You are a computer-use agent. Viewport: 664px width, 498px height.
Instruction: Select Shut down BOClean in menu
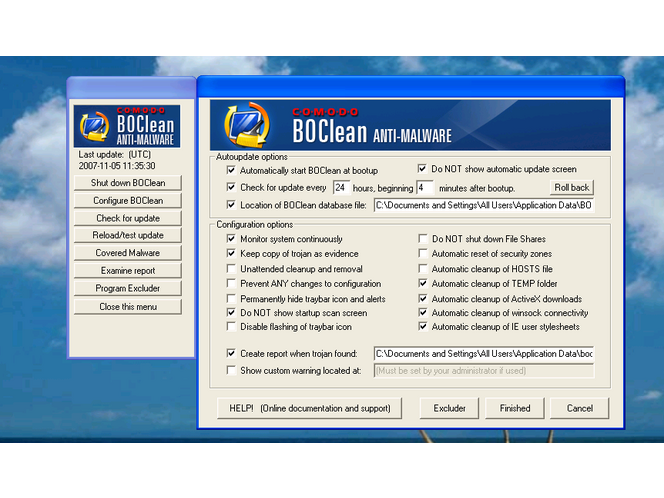128,183
